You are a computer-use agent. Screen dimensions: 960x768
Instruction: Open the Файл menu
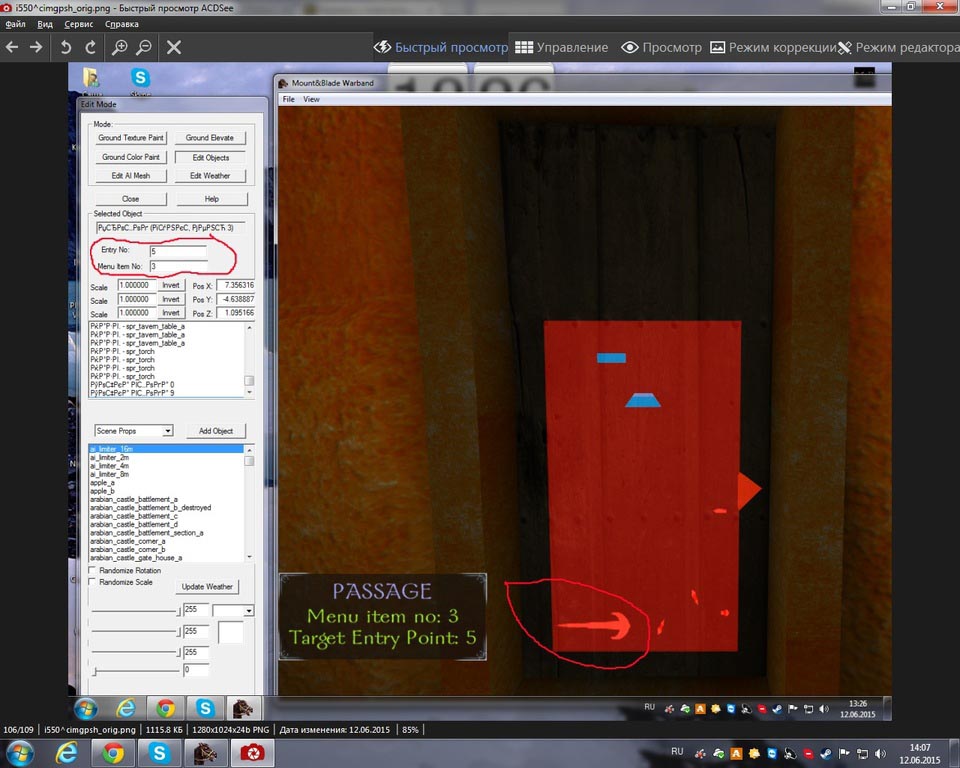[15, 23]
